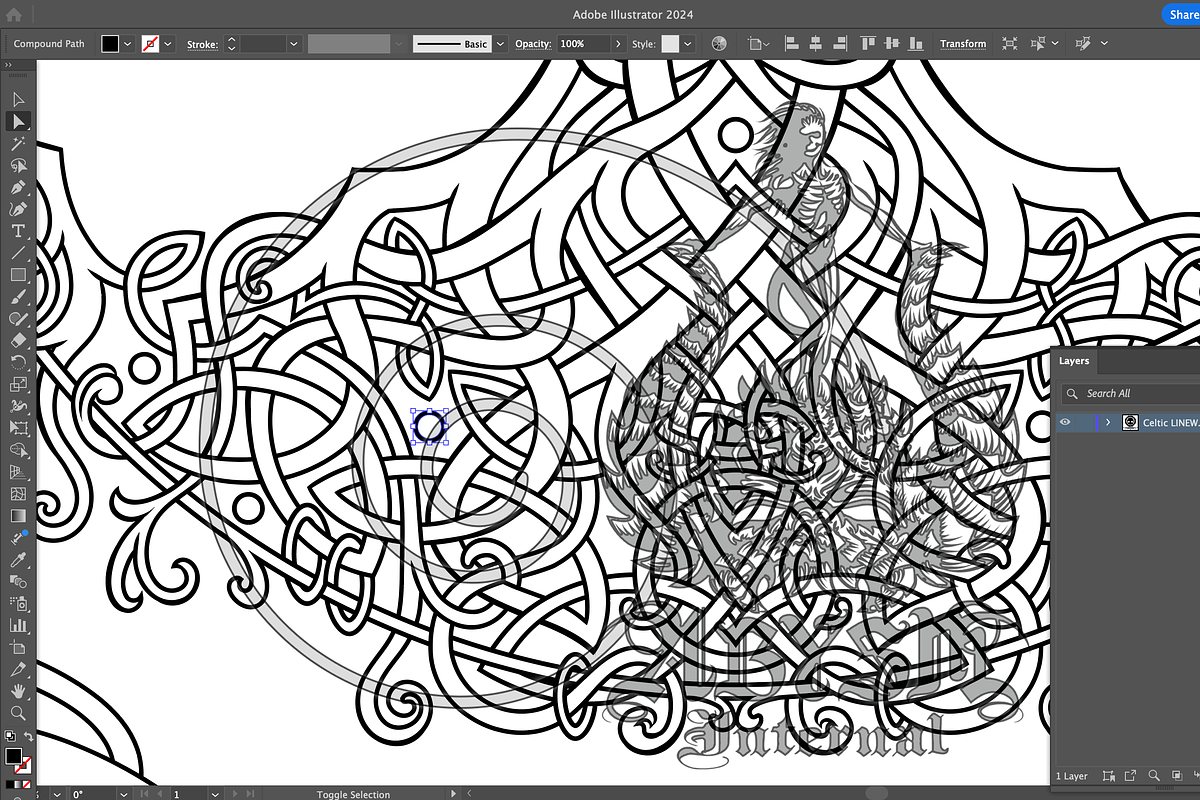
Task: Select the Rotate tool
Action: tap(18, 362)
